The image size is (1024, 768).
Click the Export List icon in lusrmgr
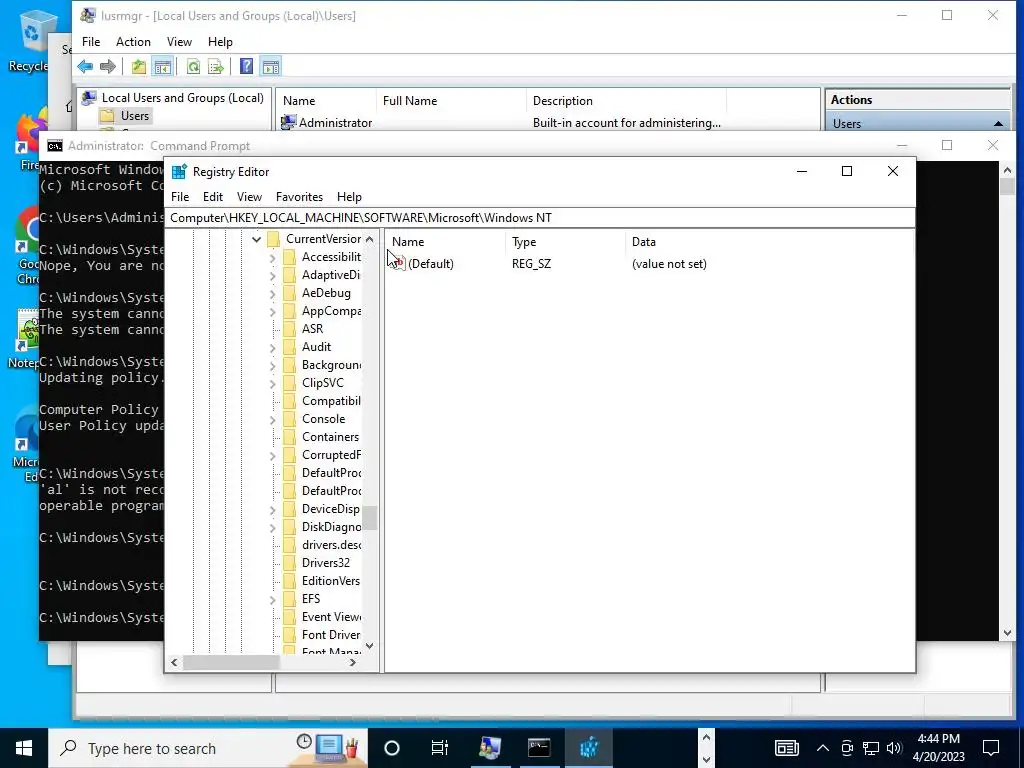click(216, 66)
